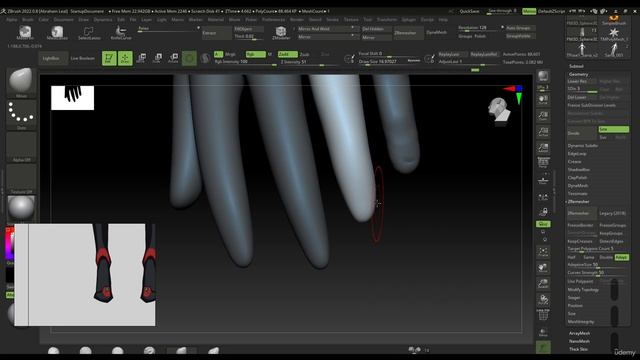Open the Alpha Off slot

coord(21,147)
